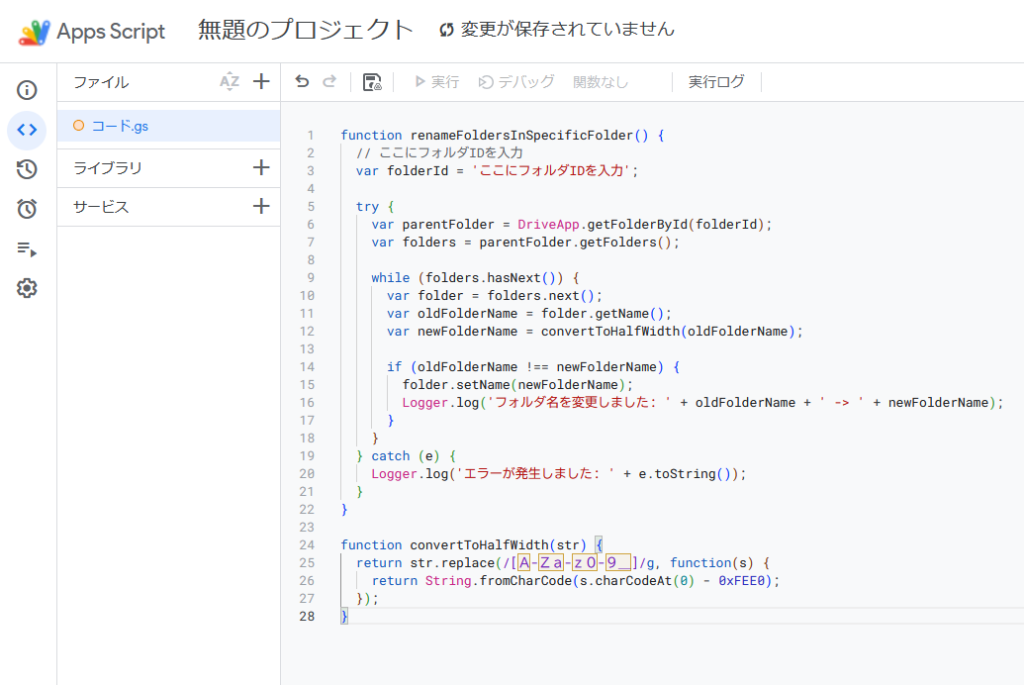Click function convertToHalfWidth definition name
Viewport: 1024px width, 685px height.
point(479,545)
